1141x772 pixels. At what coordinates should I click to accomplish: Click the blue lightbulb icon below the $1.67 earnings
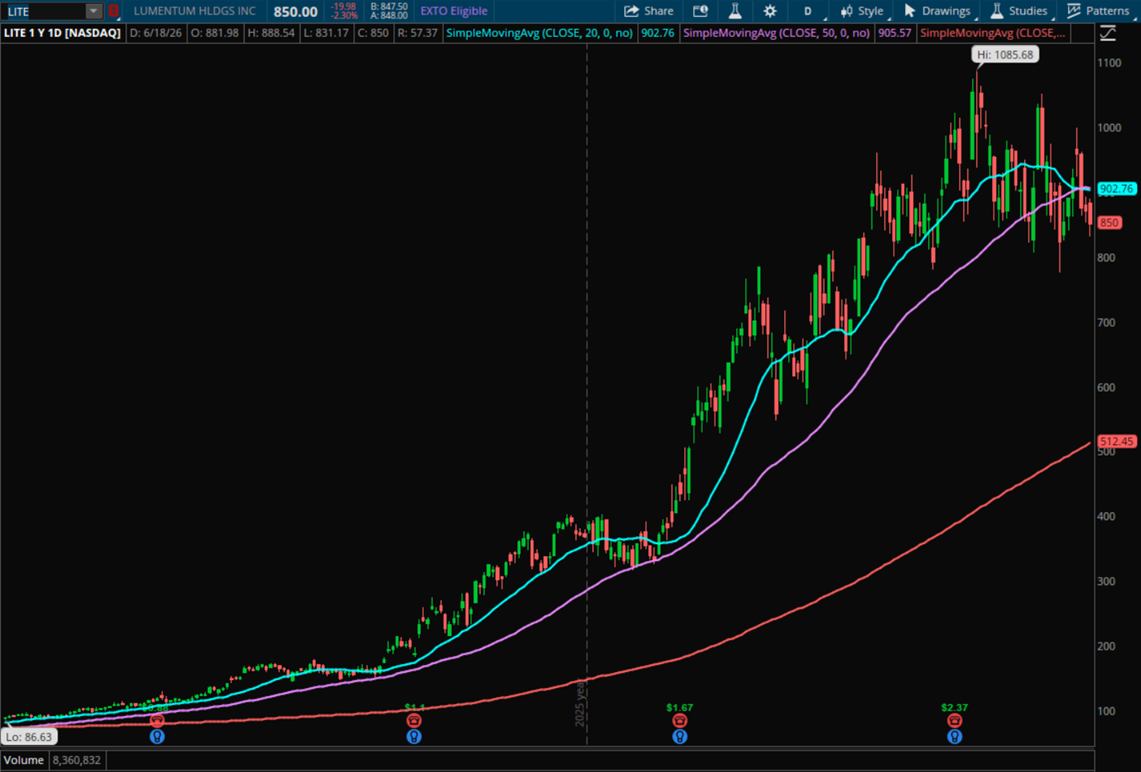[x=680, y=736]
